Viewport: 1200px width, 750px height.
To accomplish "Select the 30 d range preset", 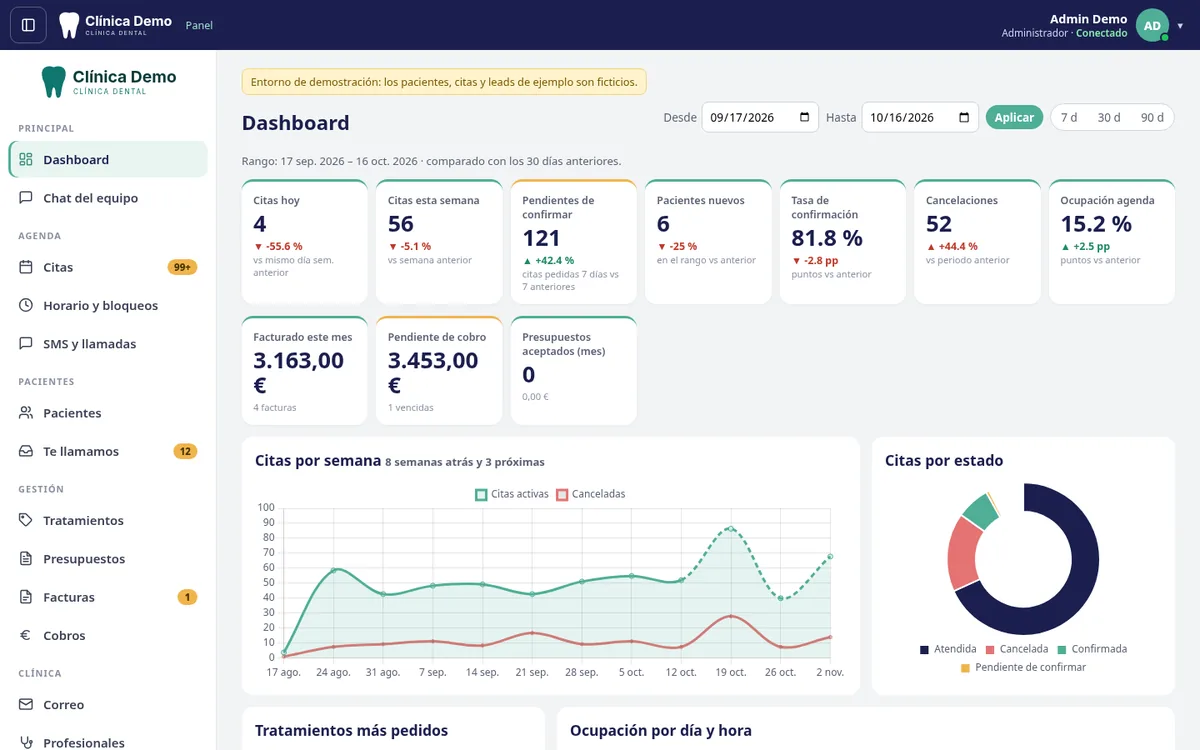I will (1109, 117).
